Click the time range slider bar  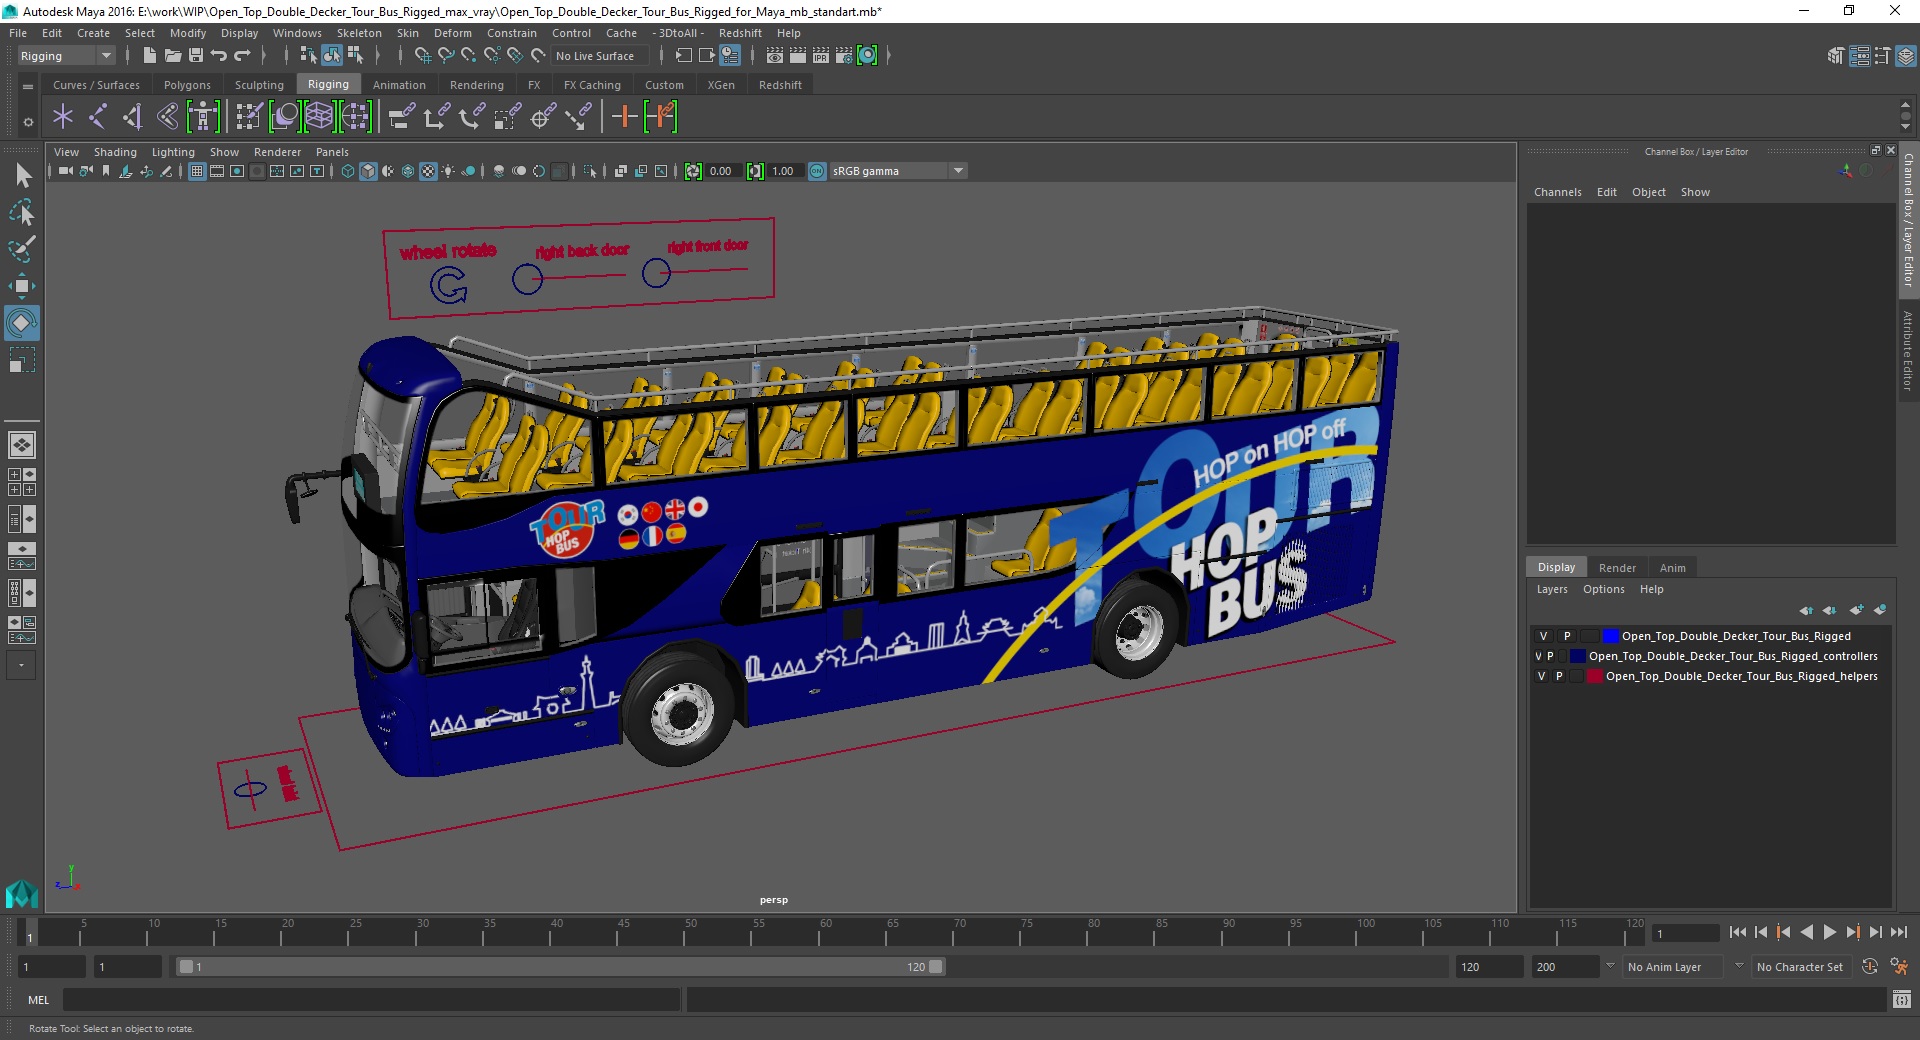pyautogui.click(x=560, y=967)
